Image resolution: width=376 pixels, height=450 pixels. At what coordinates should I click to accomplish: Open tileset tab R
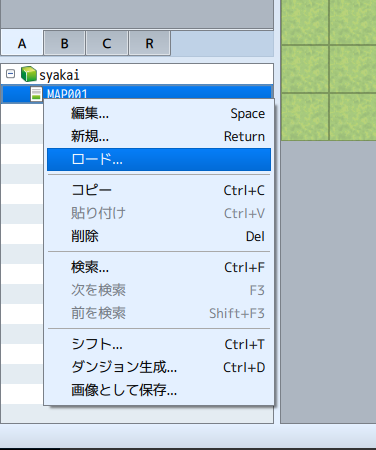click(150, 43)
